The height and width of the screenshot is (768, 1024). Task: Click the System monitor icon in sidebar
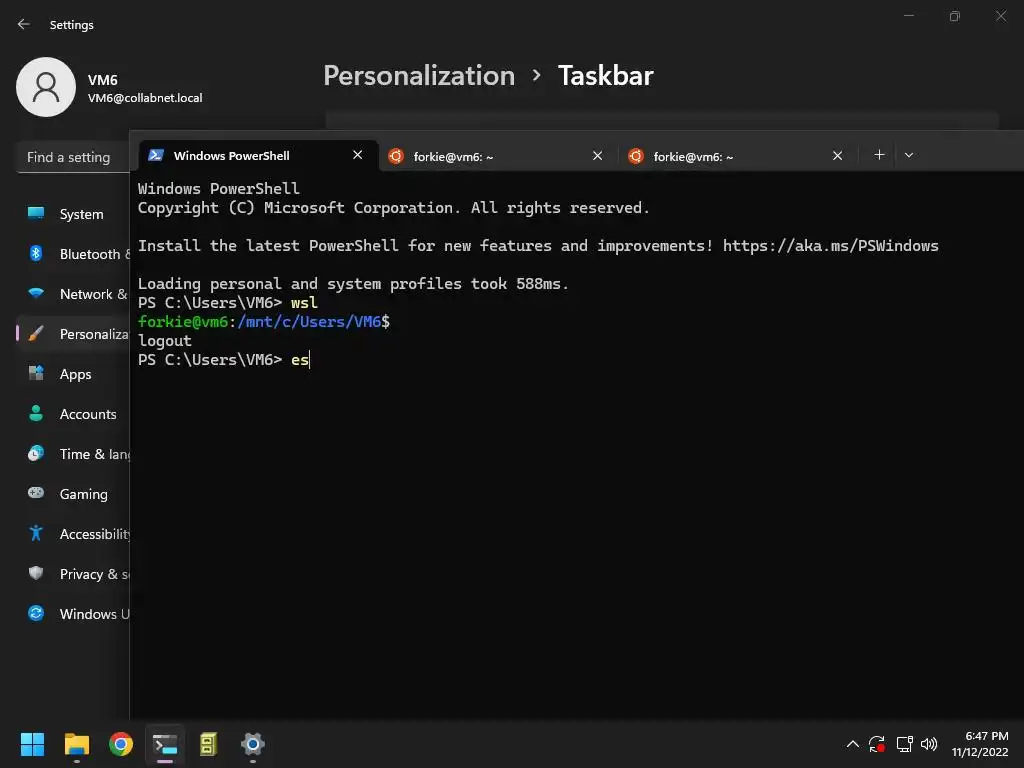click(x=36, y=213)
